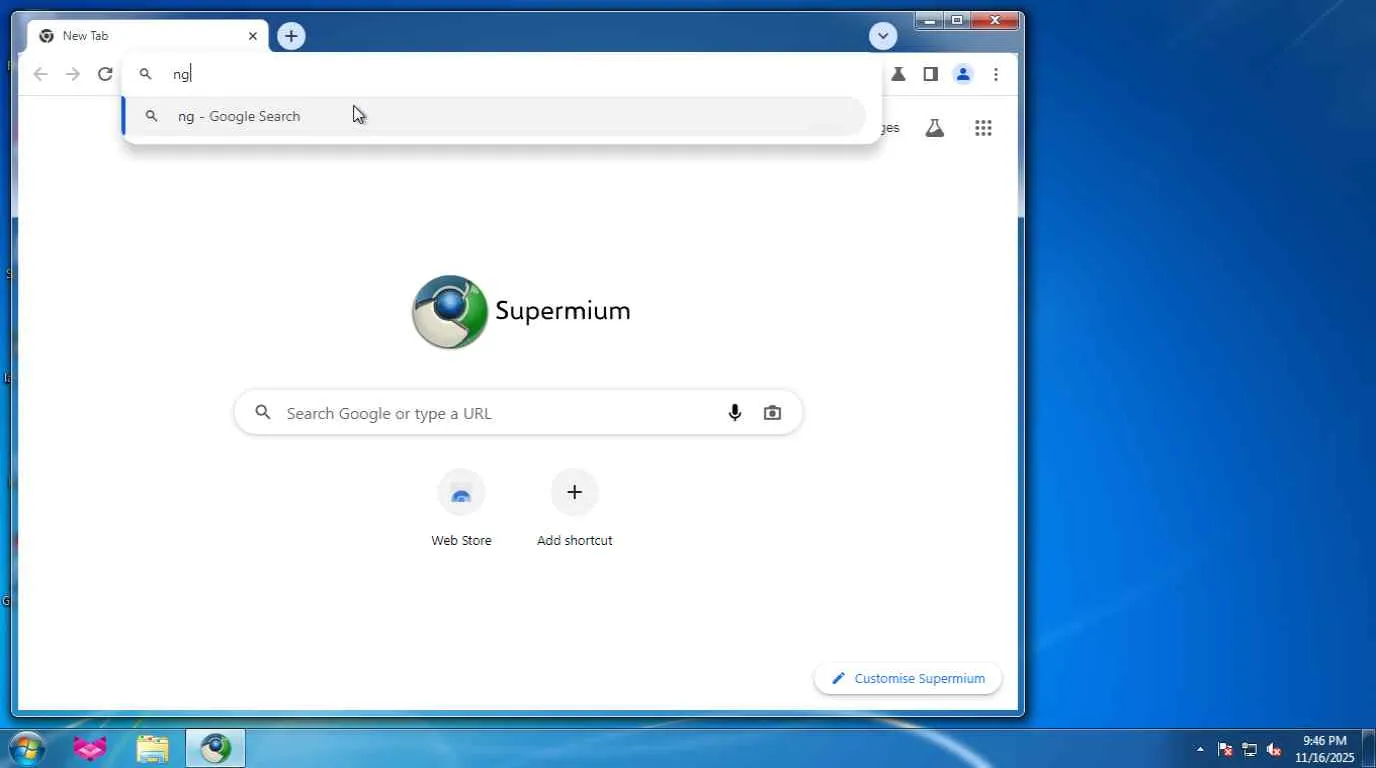The width and height of the screenshot is (1376, 768).
Task: Open the Action Center flag icon
Action: (x=1225, y=749)
